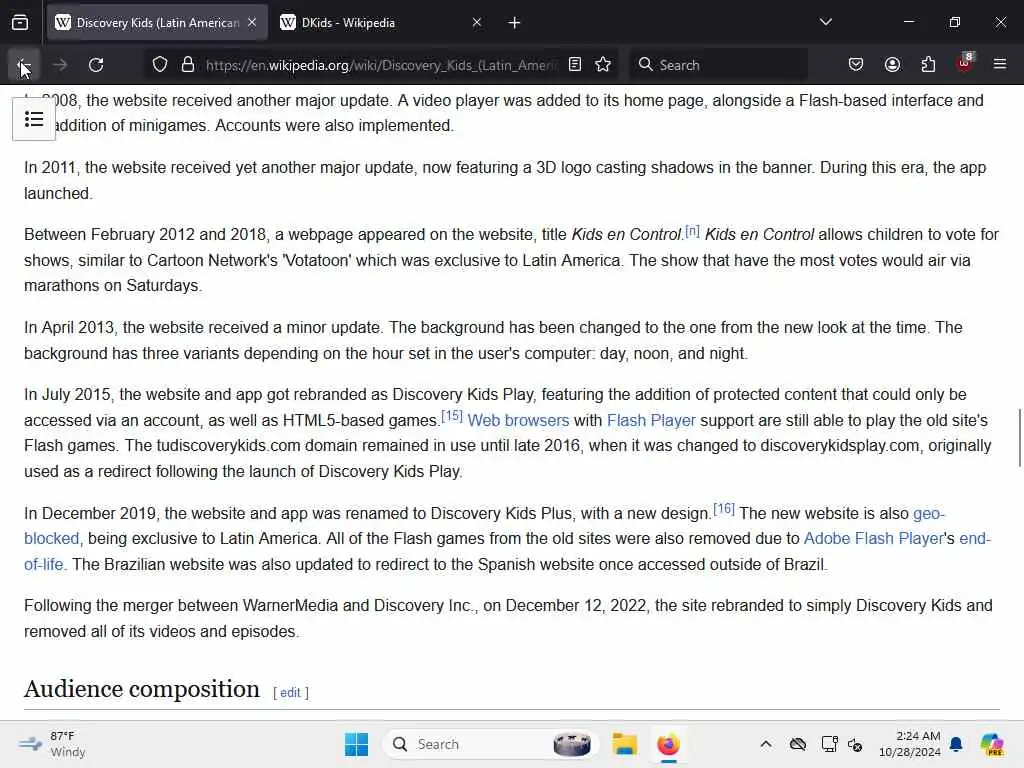Open network display tray icon

click(x=829, y=744)
